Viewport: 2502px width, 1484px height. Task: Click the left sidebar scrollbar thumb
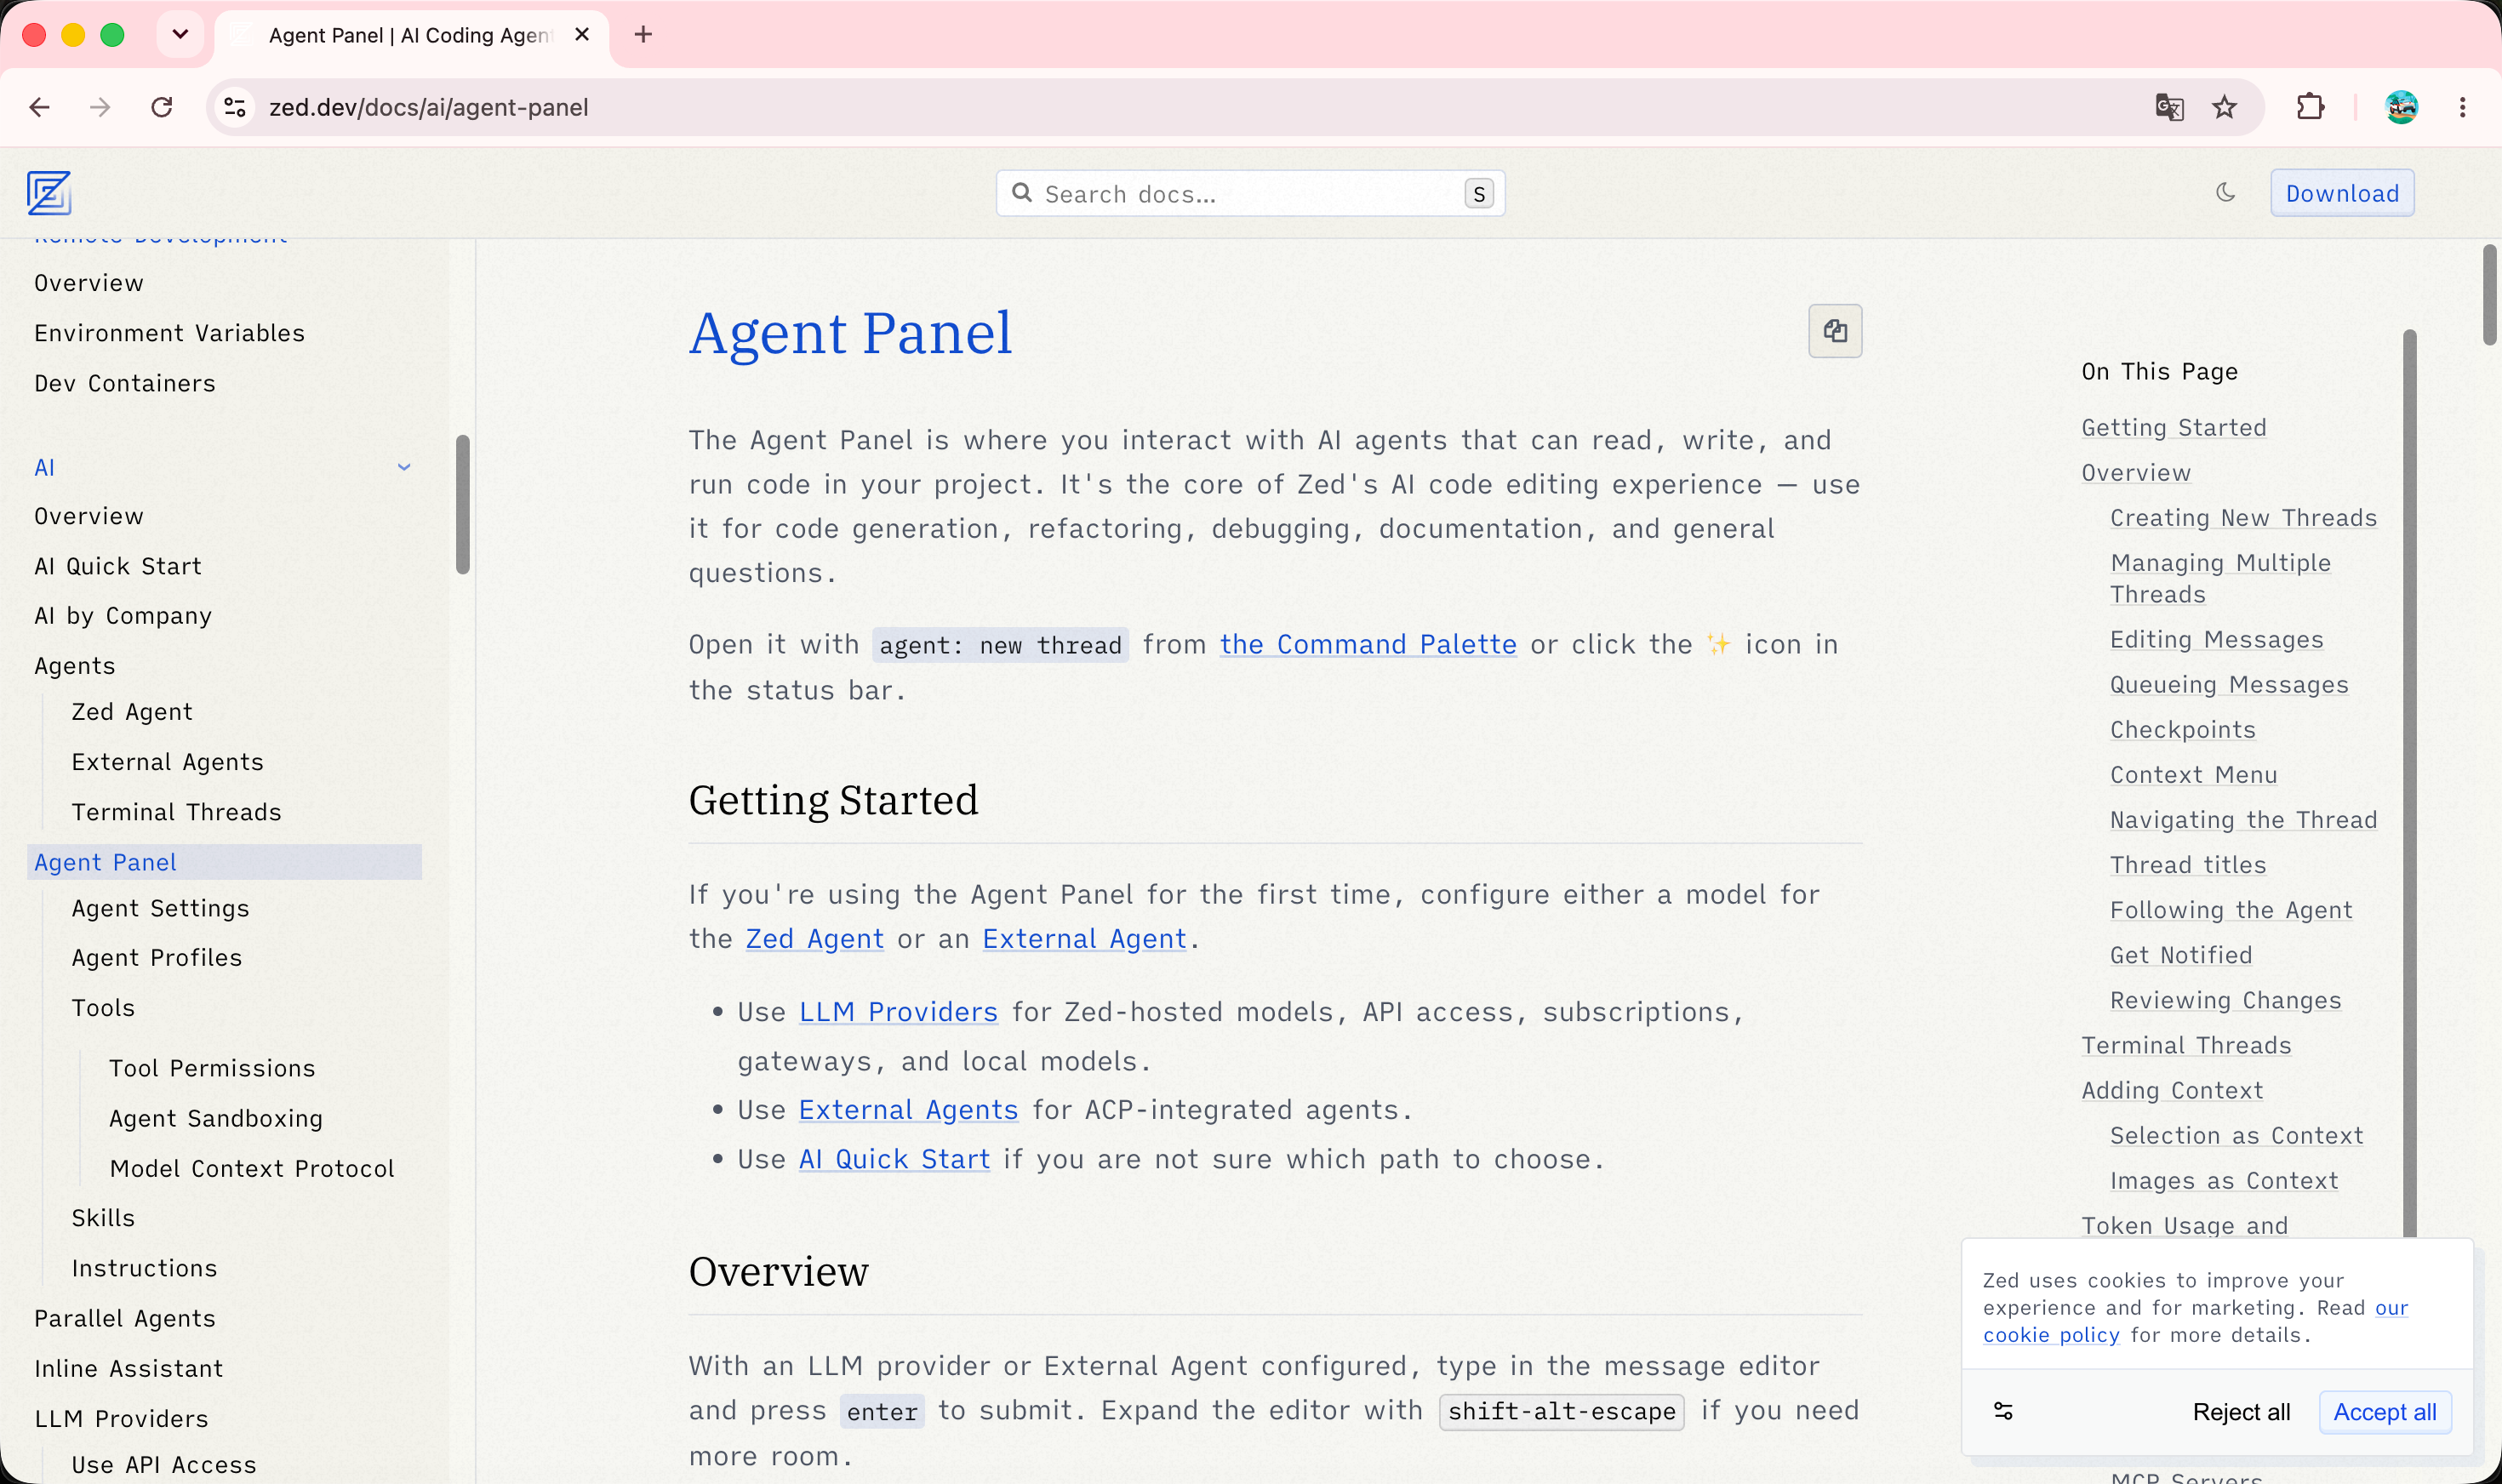point(462,504)
